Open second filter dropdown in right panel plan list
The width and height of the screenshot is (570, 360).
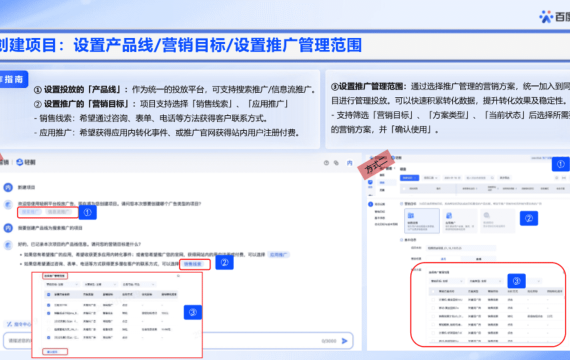click(485, 281)
